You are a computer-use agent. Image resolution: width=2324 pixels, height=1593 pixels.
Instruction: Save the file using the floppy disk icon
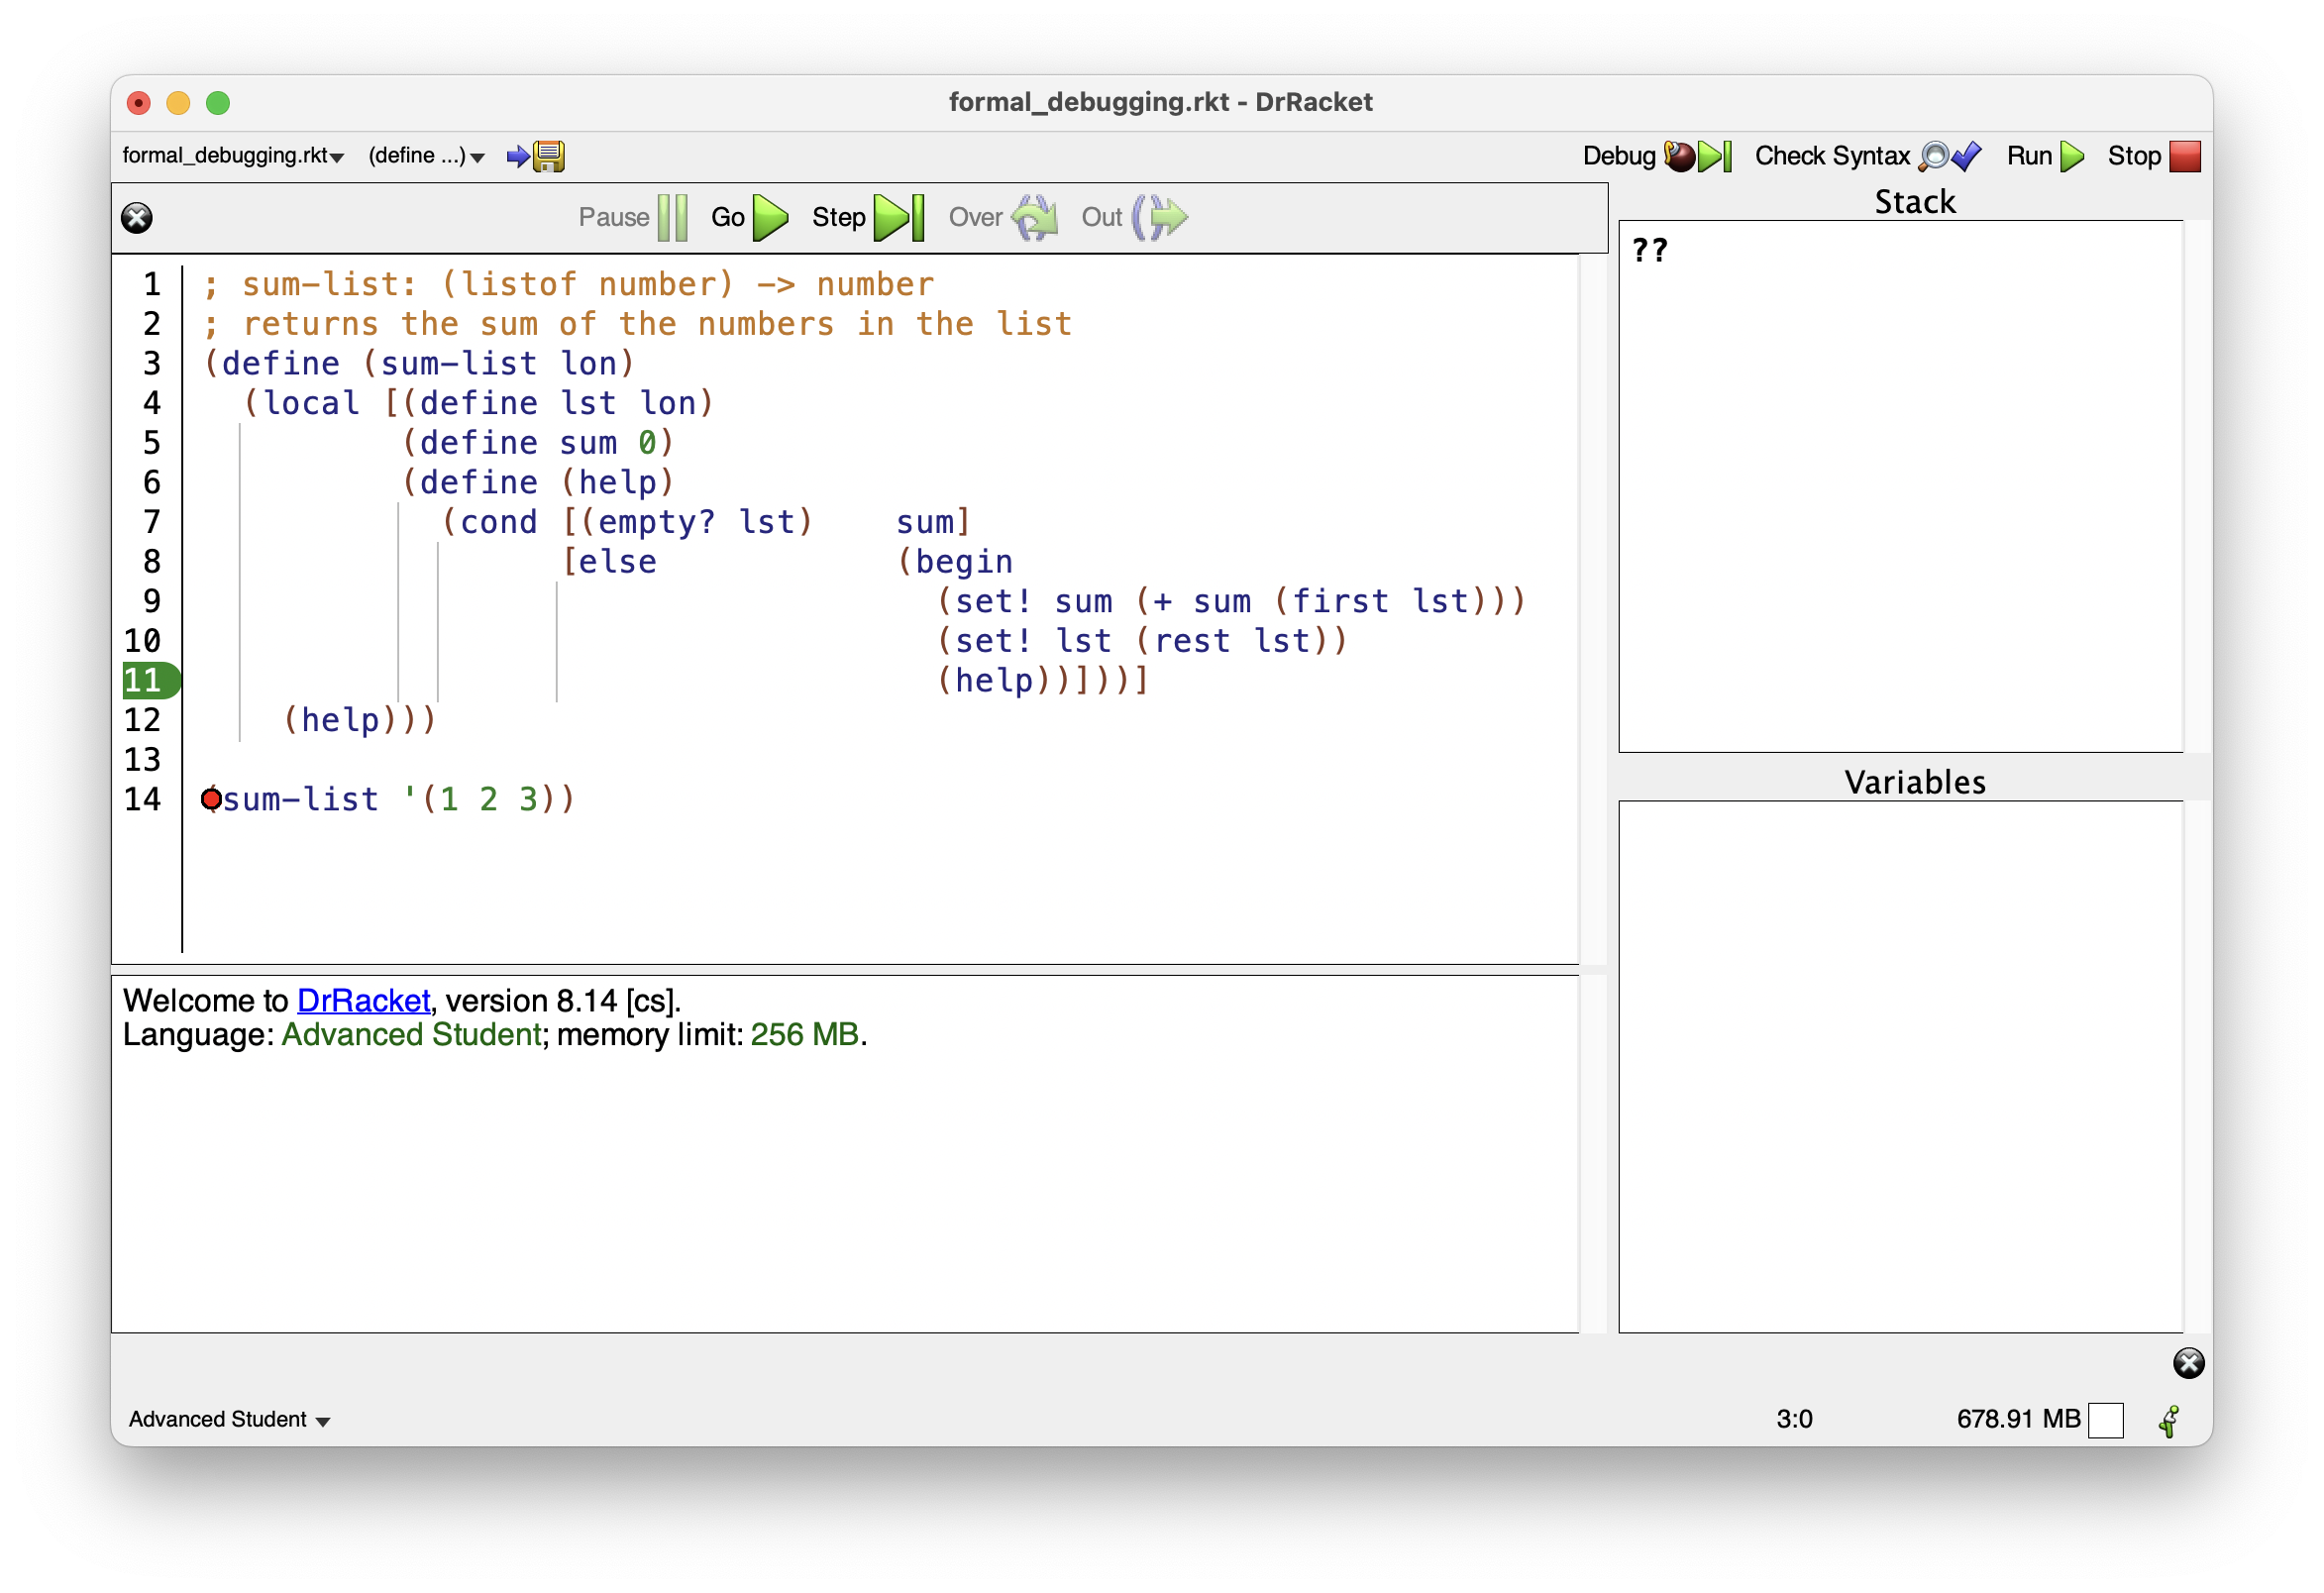pyautogui.click(x=548, y=156)
